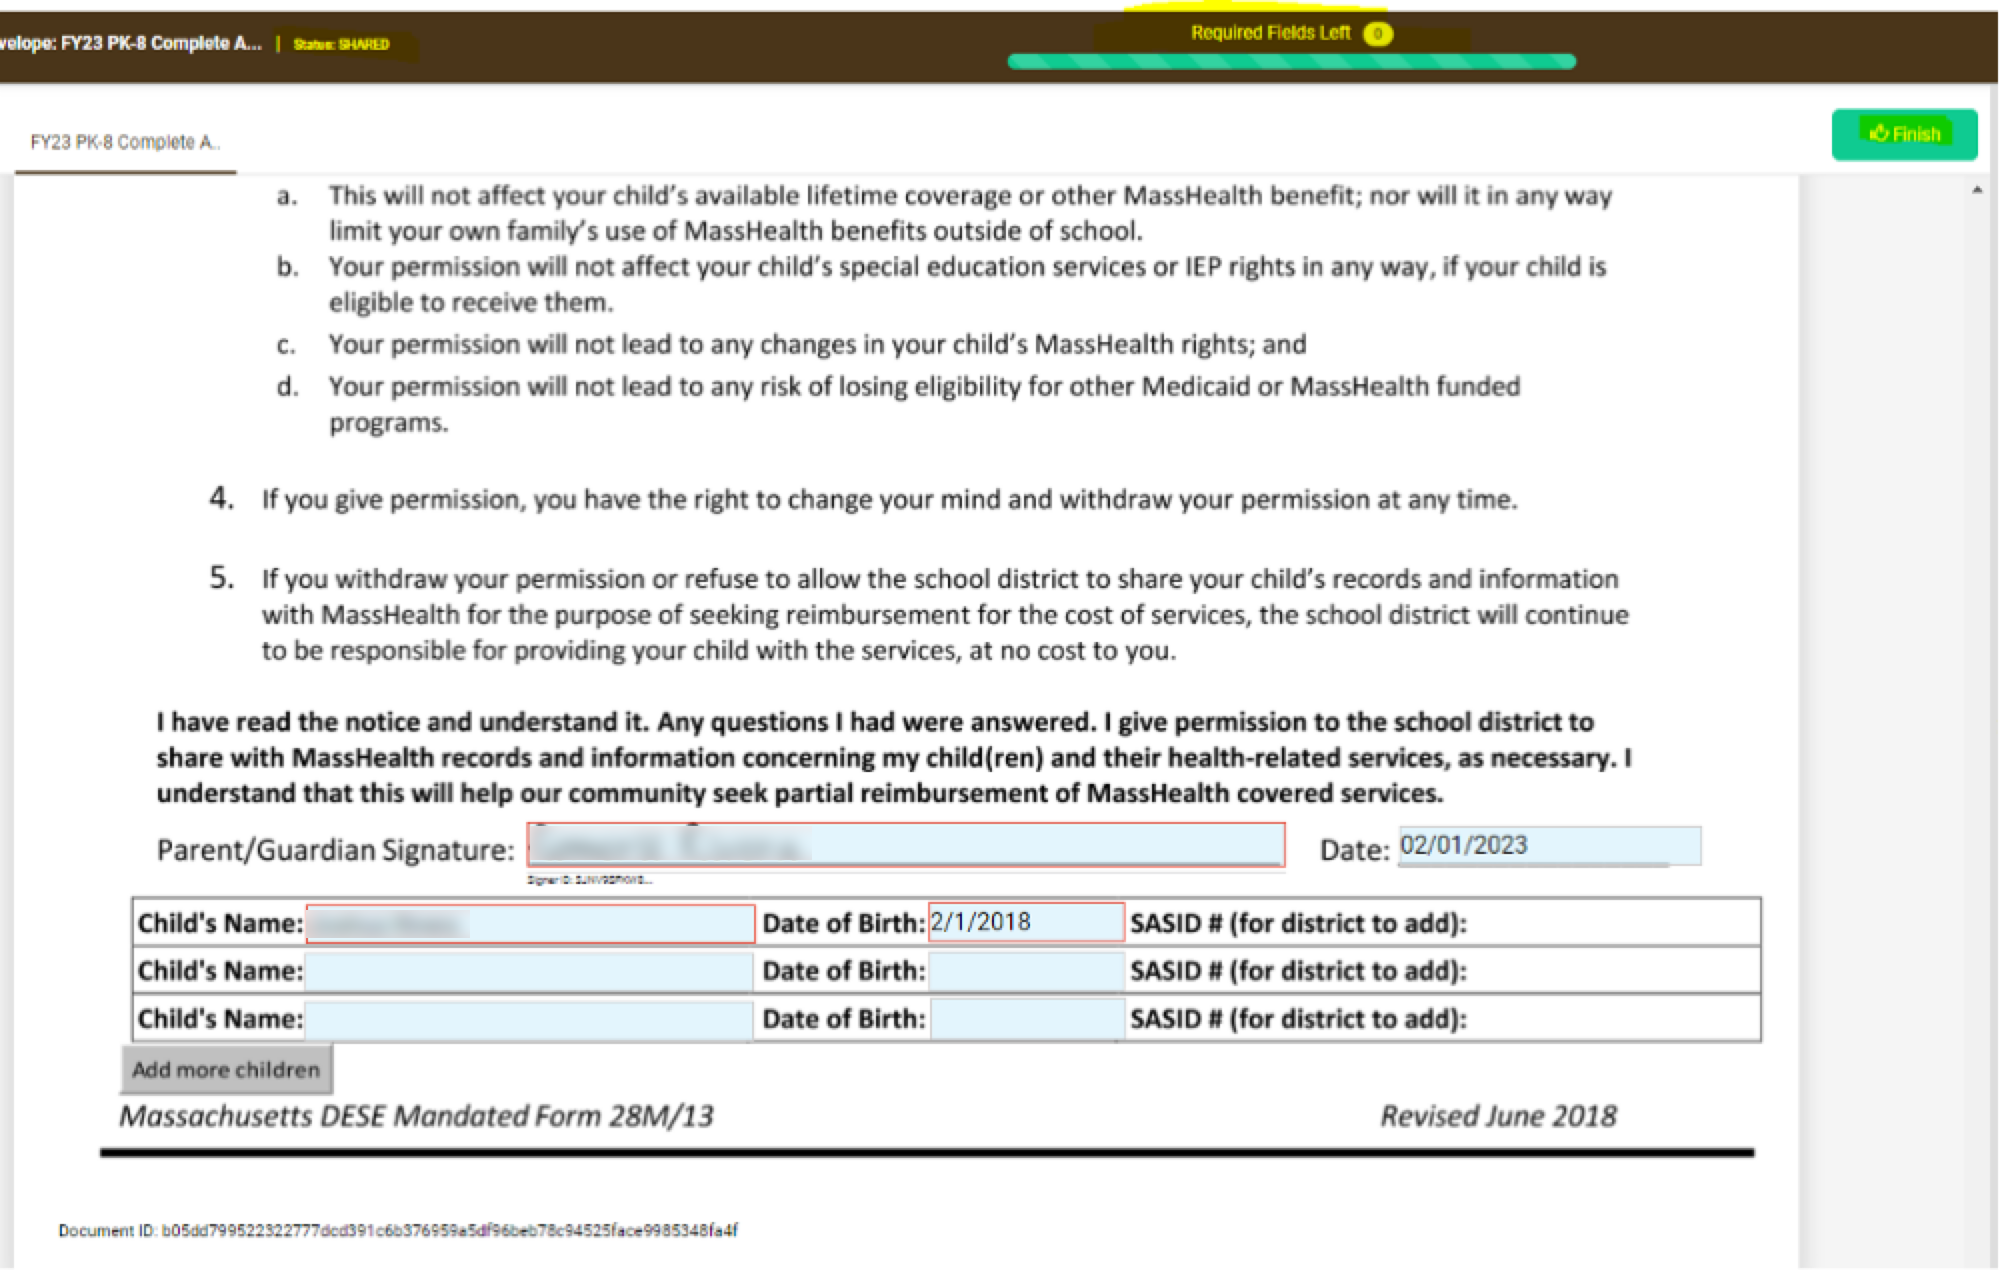Click the teal completion progress bar
Image resolution: width=2000 pixels, height=1270 pixels.
click(1291, 62)
